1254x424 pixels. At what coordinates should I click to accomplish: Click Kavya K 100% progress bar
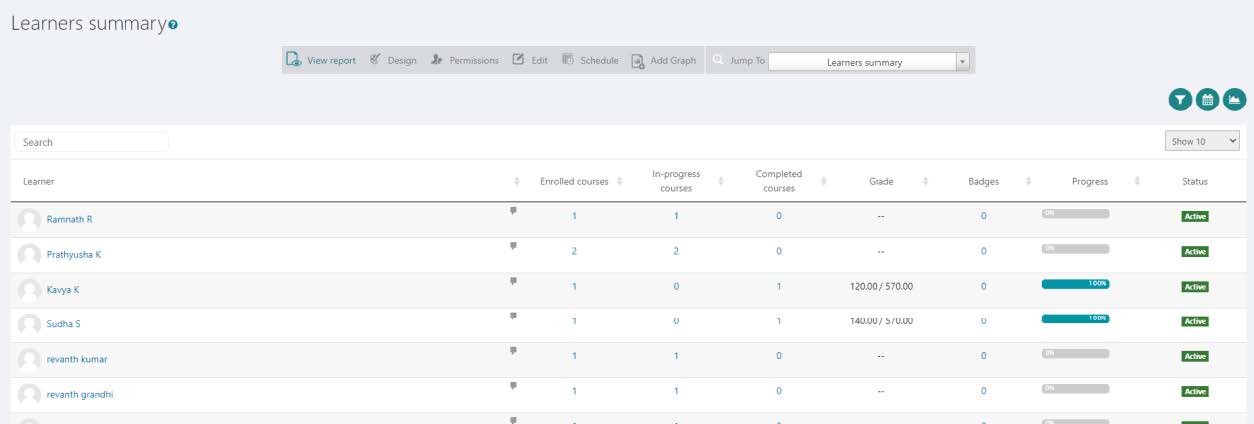coord(1075,284)
